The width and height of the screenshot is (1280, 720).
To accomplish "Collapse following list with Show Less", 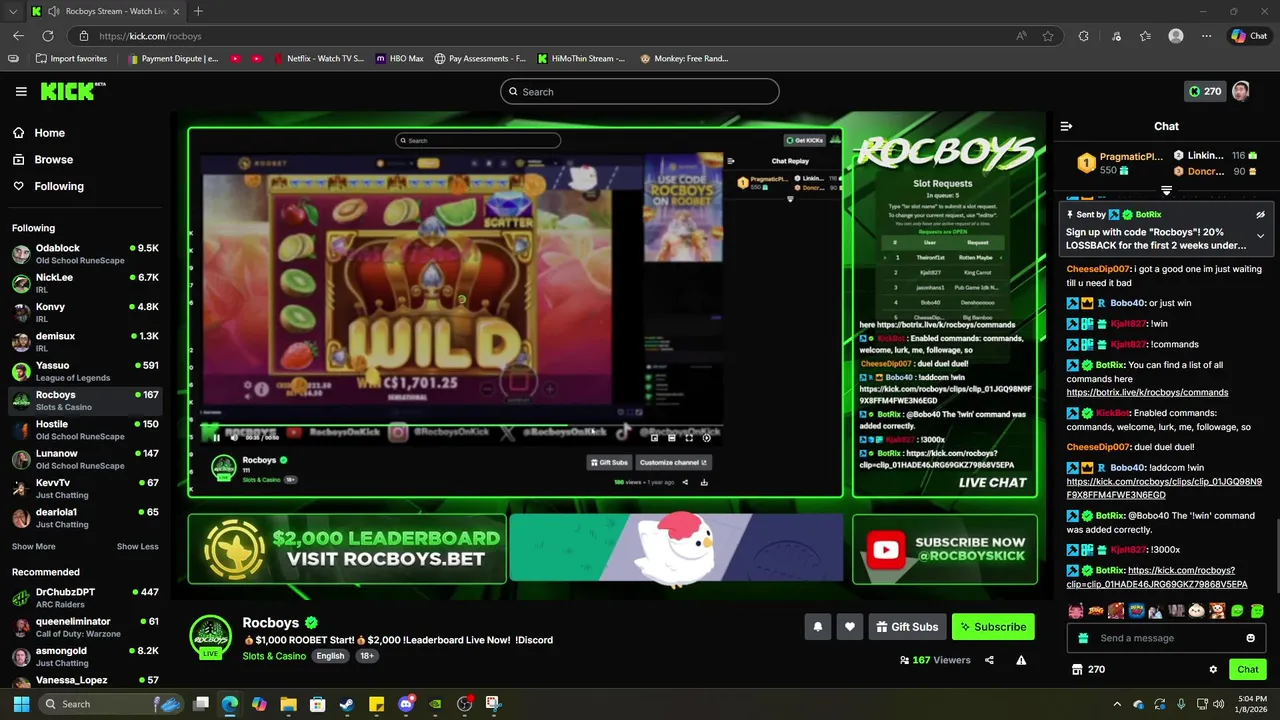I will [137, 547].
